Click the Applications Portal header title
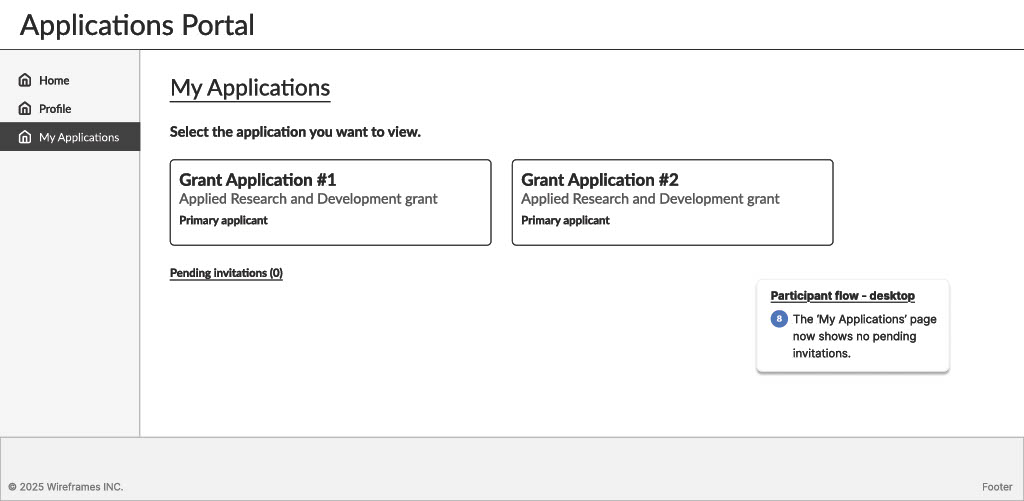Viewport: 1024px width, 501px height. point(137,25)
